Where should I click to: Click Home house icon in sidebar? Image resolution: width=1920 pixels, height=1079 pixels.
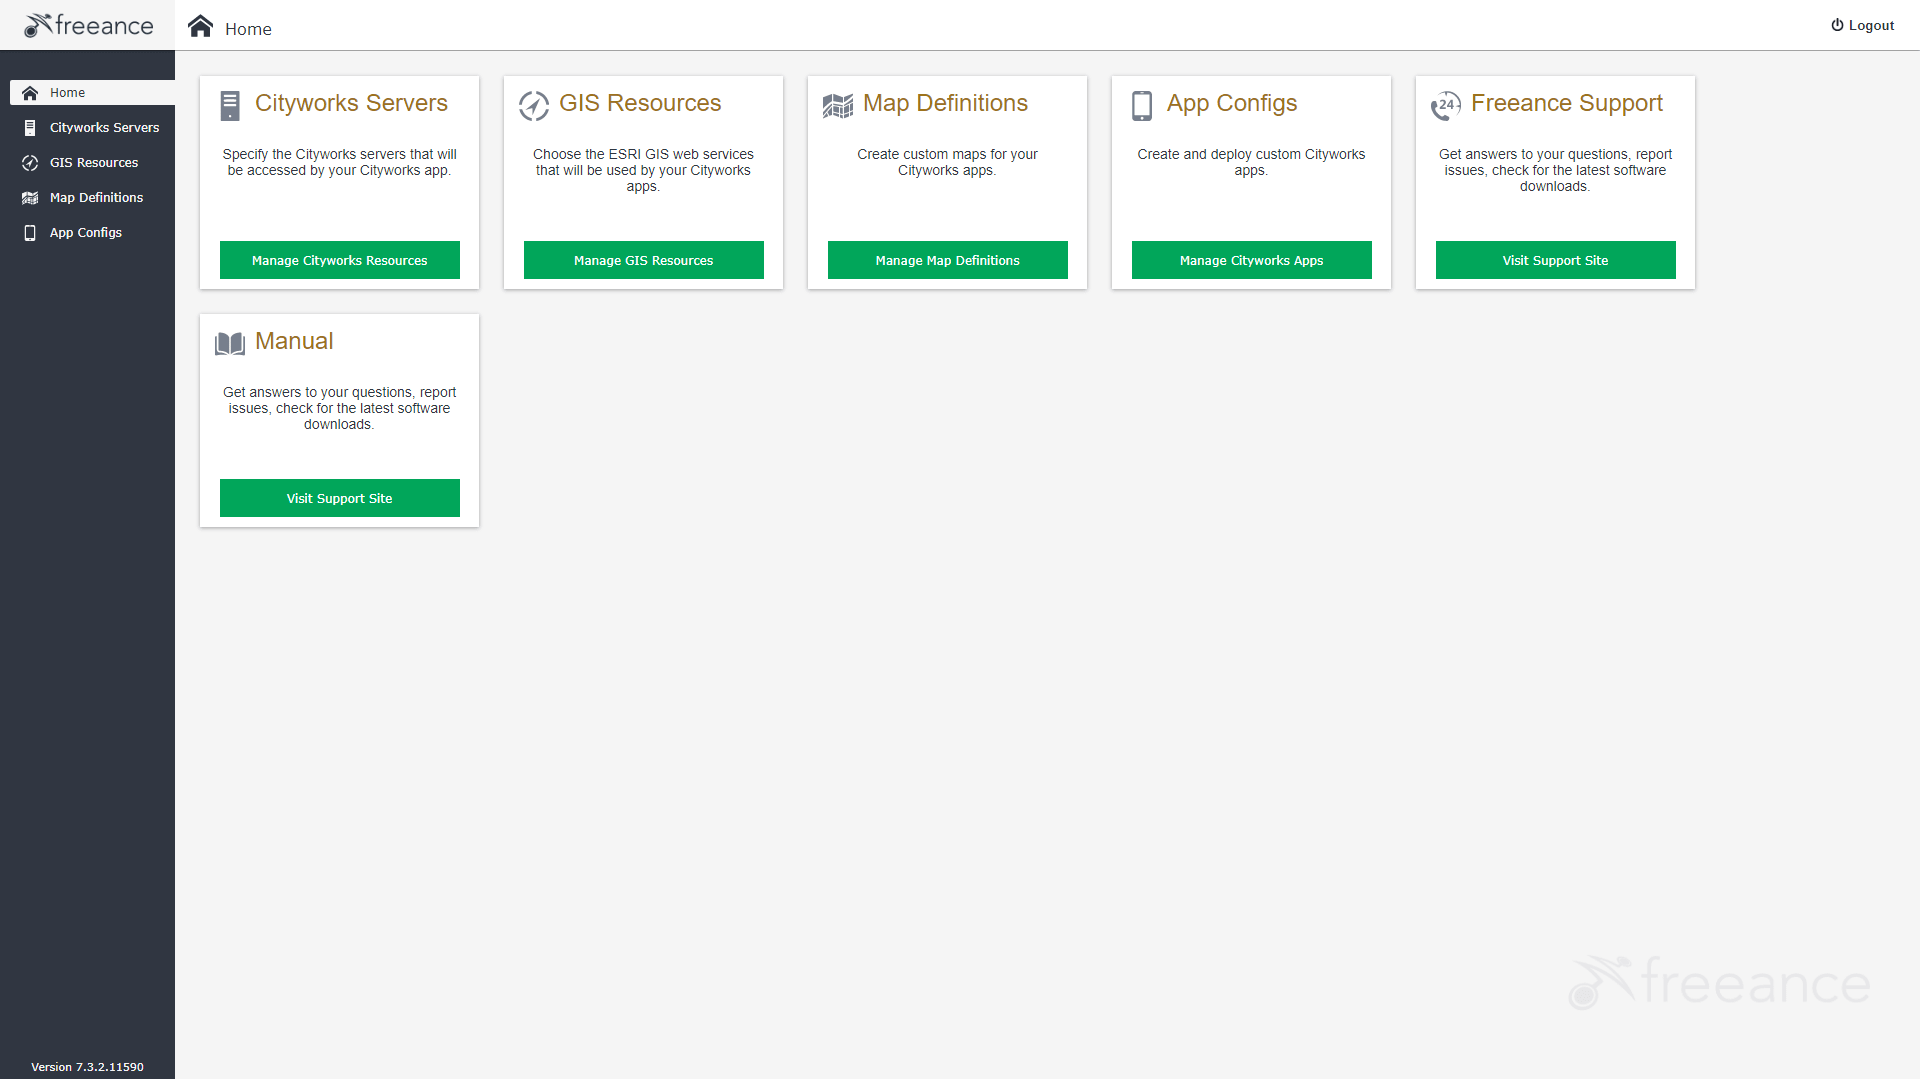tap(30, 93)
